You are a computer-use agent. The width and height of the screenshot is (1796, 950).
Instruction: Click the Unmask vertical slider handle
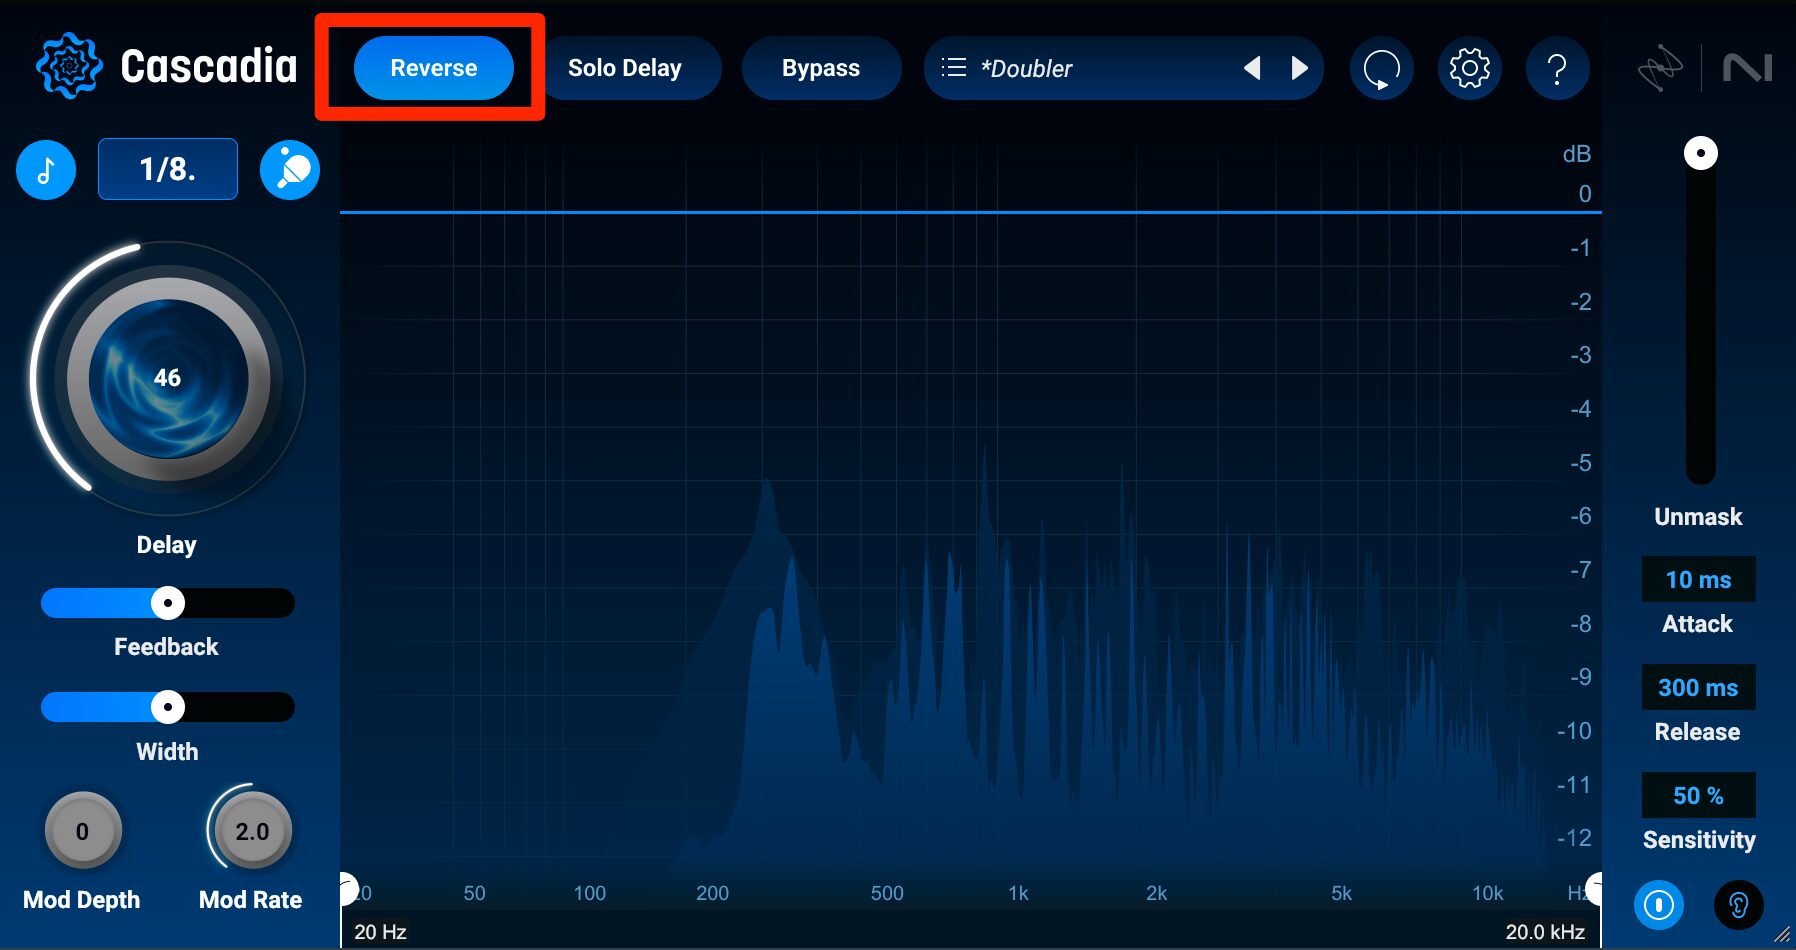tap(1700, 153)
